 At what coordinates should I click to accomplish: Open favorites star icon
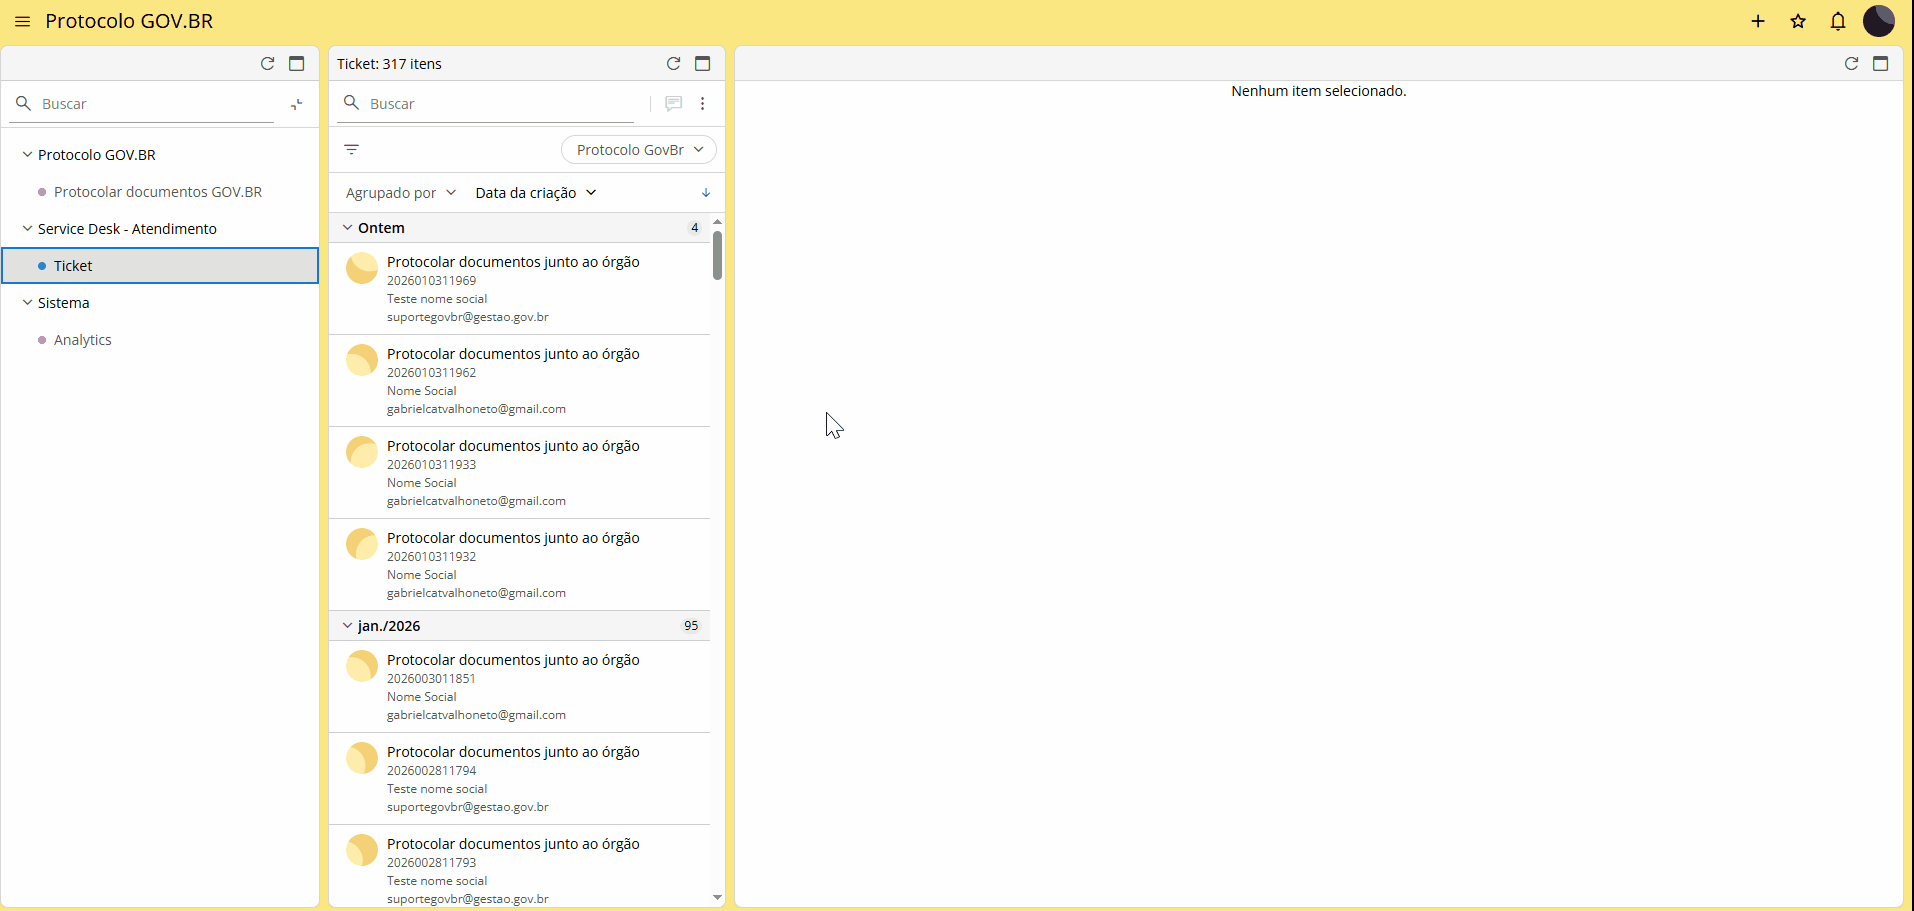pos(1798,21)
